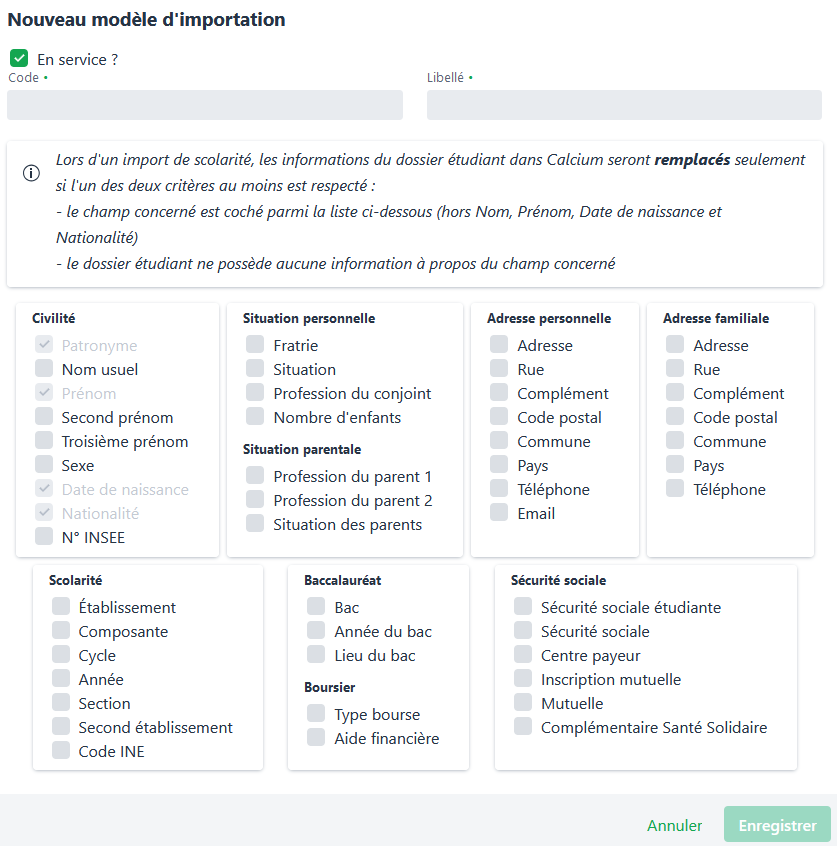Image resolution: width=837 pixels, height=846 pixels.
Task: Click the info icon beside the import notice
Action: point(32,173)
